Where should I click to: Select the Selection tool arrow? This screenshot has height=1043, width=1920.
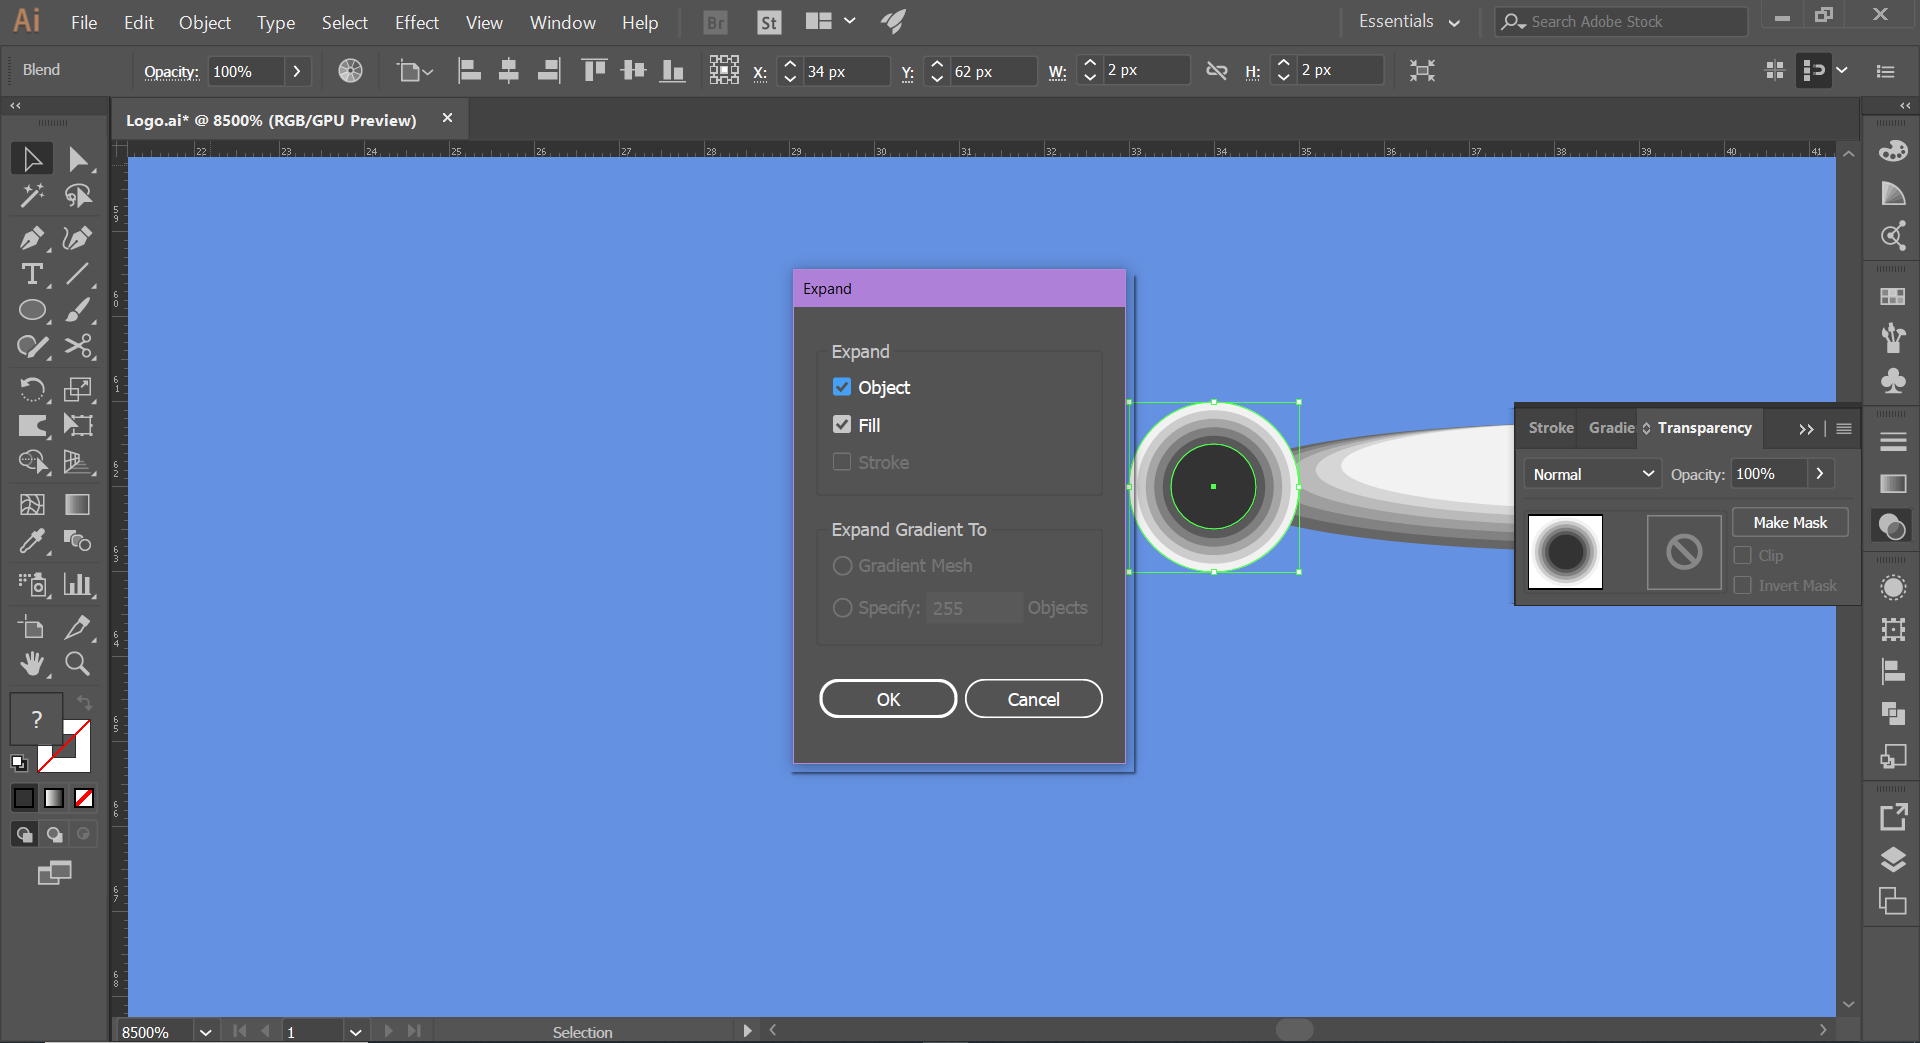(x=32, y=159)
